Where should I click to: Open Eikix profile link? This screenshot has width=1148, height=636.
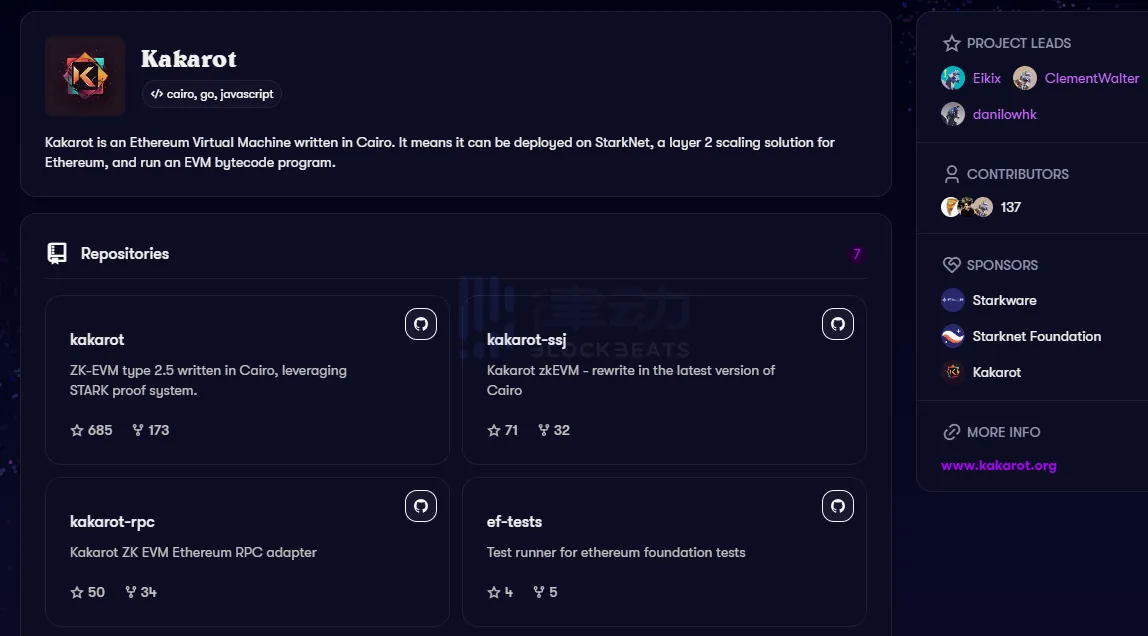point(987,78)
